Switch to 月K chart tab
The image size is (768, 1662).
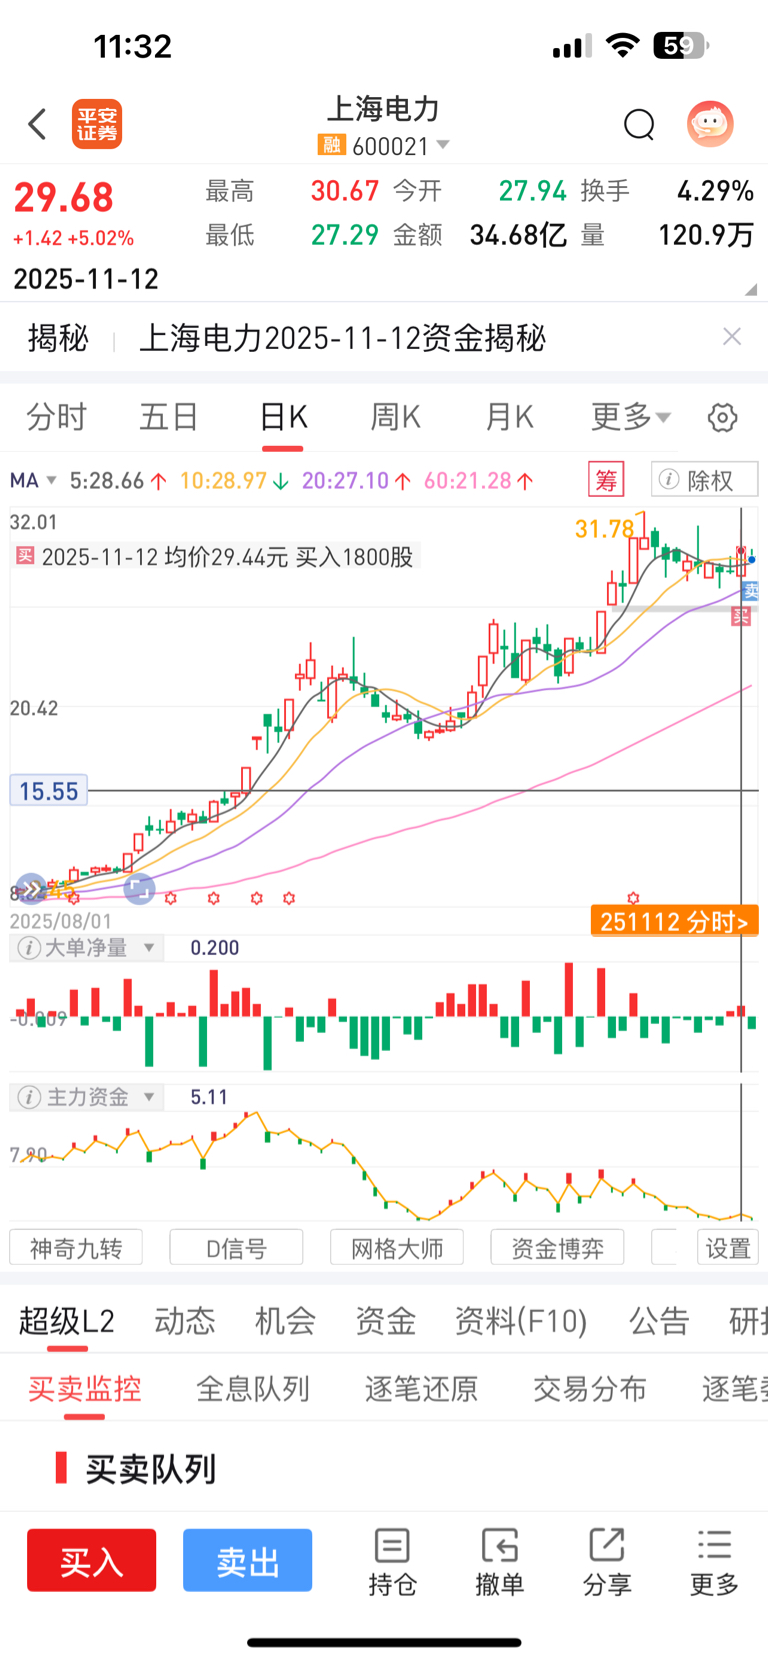tap(509, 416)
